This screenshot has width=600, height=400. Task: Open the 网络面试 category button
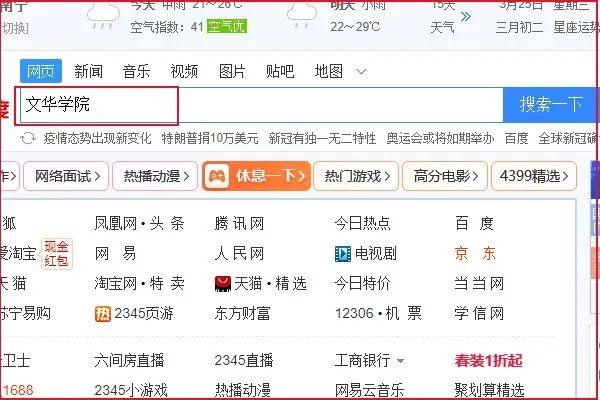66,176
